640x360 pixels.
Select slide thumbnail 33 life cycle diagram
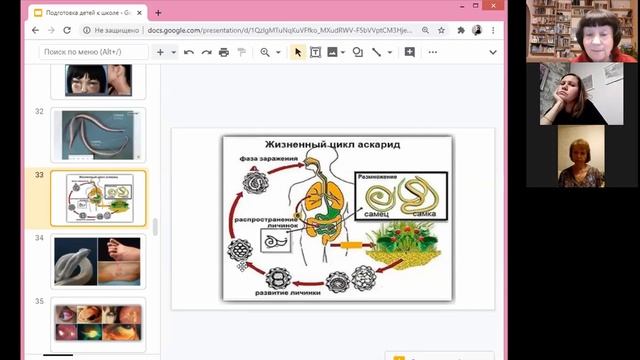point(98,198)
